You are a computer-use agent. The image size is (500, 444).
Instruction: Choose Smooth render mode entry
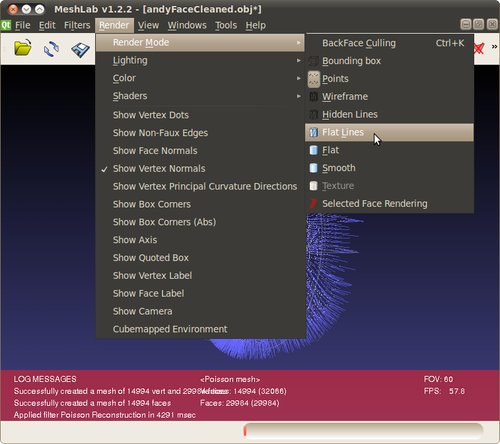(389, 168)
